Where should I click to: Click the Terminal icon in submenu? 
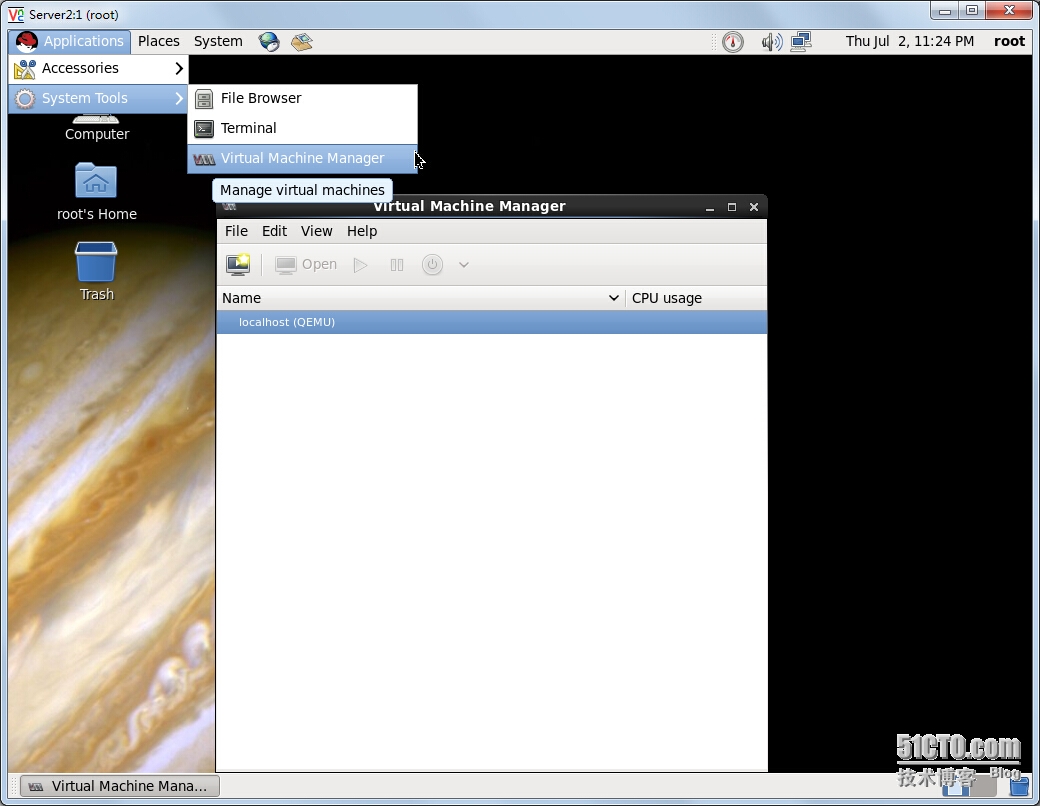(x=204, y=129)
